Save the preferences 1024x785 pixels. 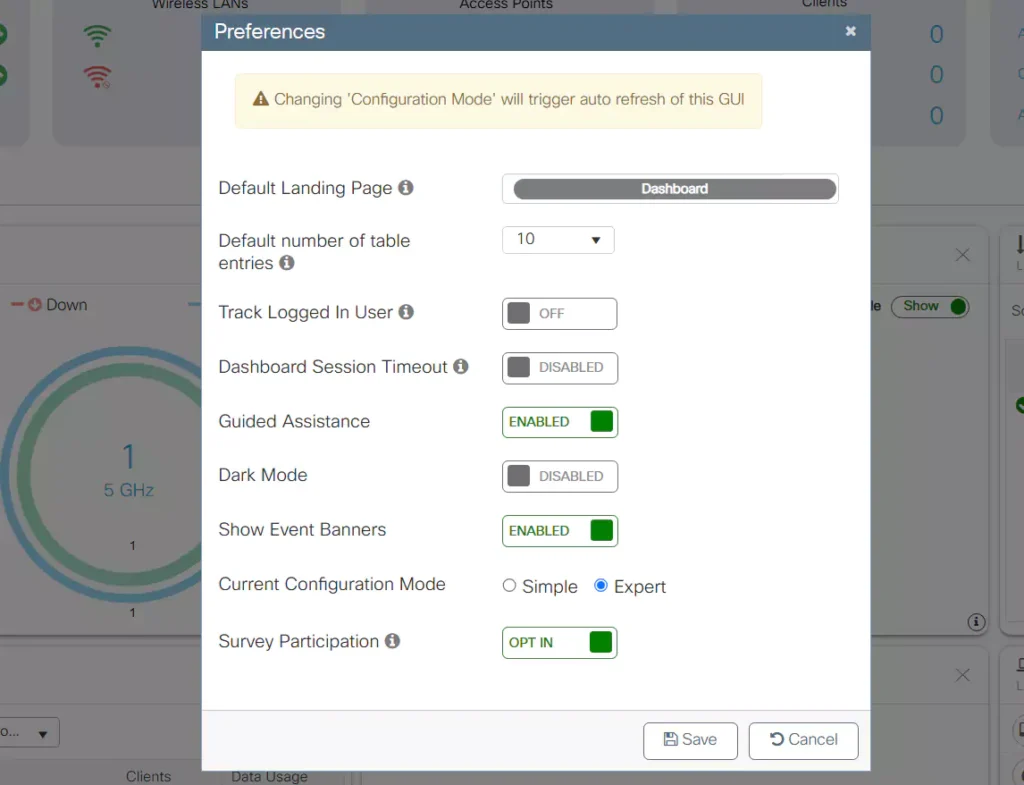click(x=690, y=740)
